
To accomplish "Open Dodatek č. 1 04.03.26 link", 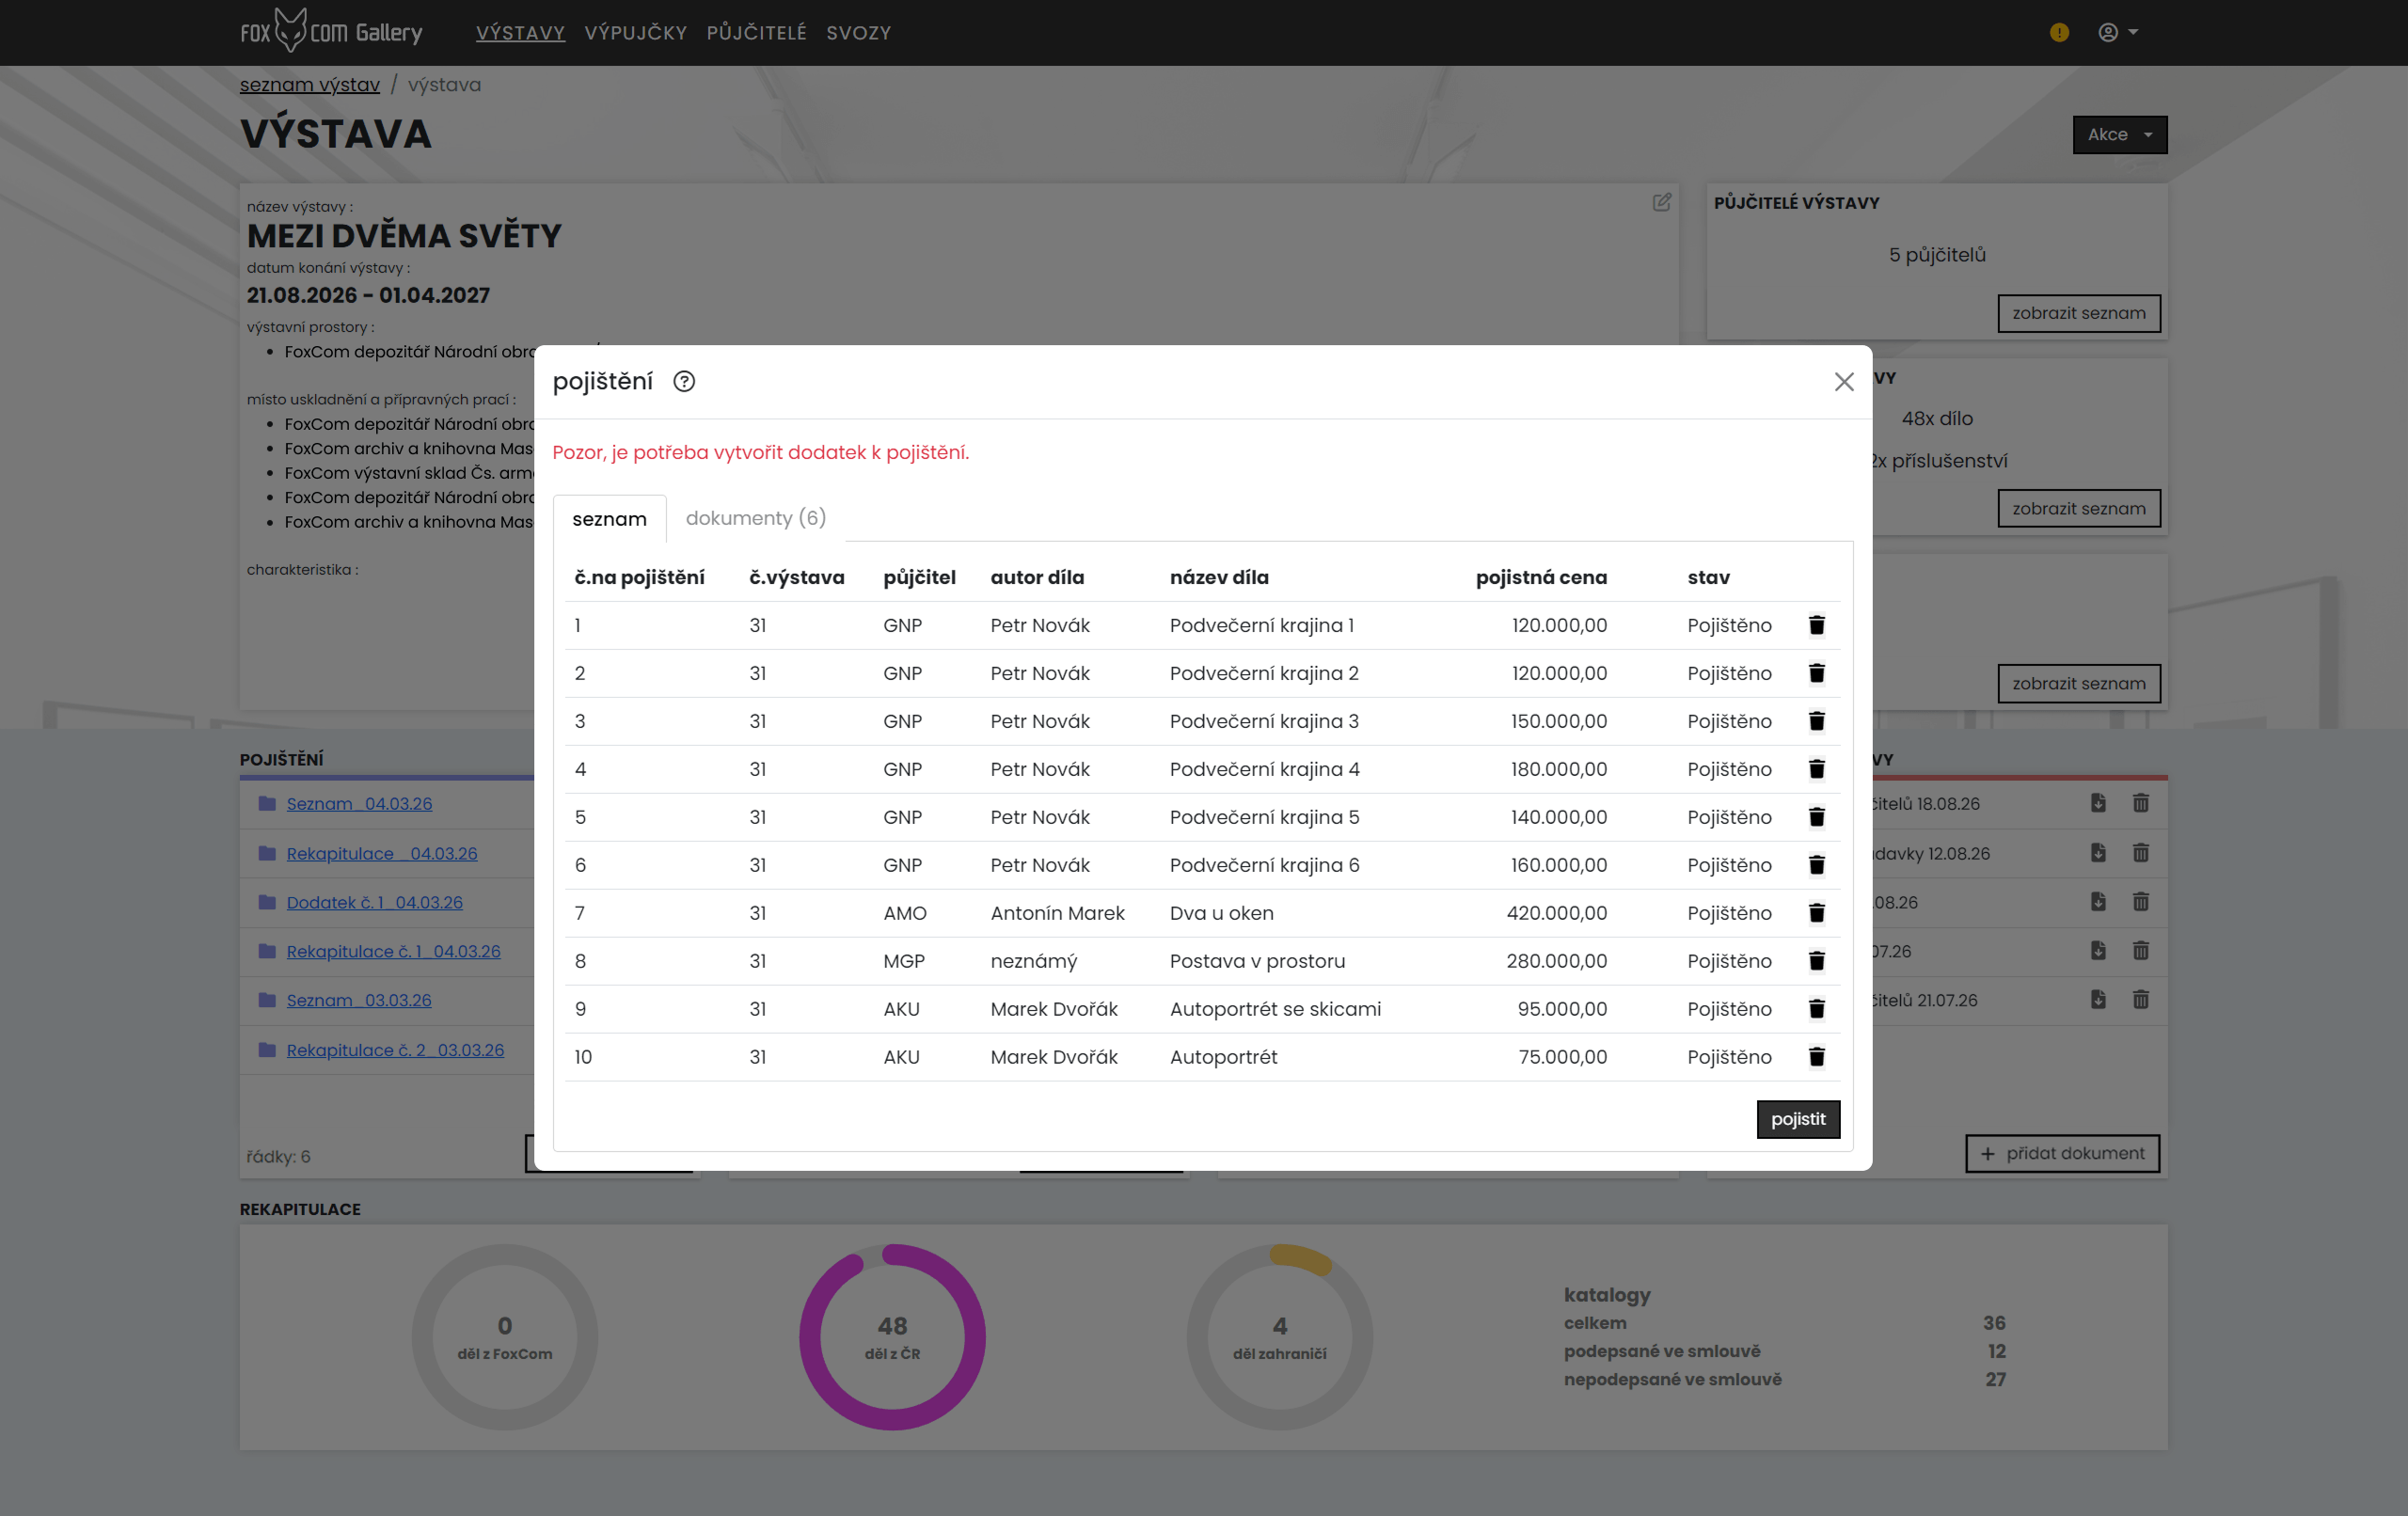I will coord(374,902).
